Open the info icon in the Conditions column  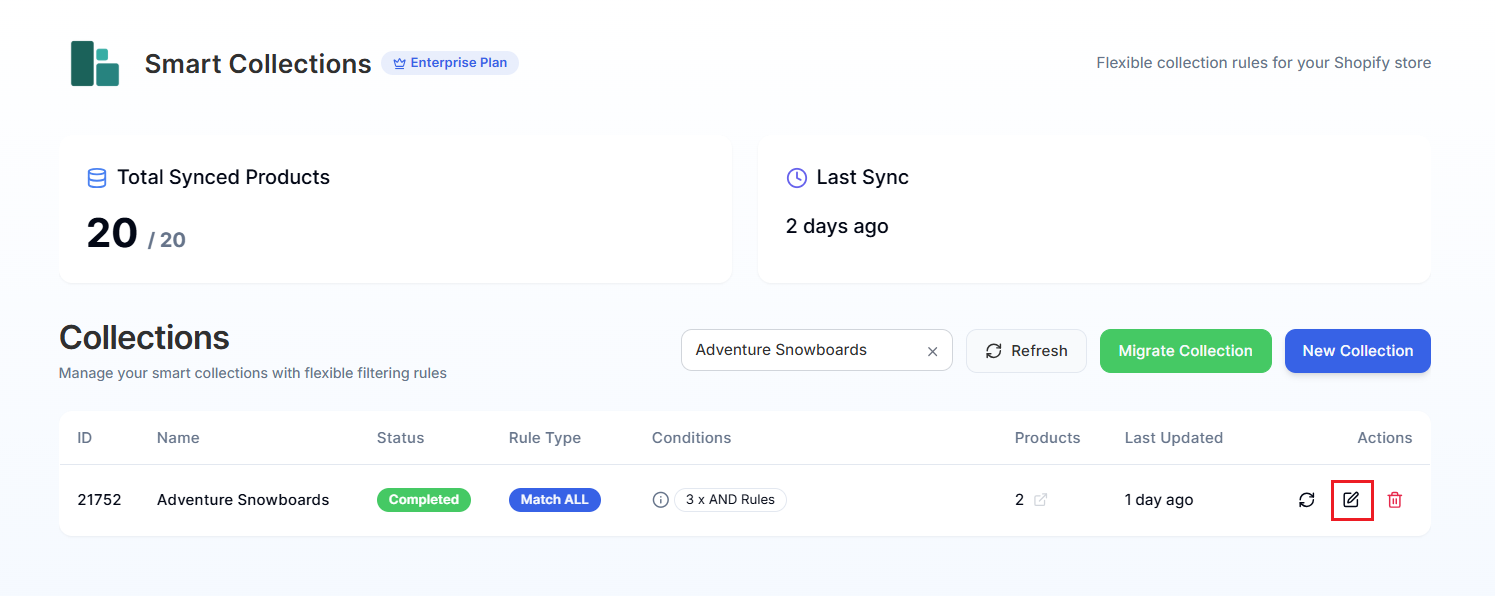660,499
